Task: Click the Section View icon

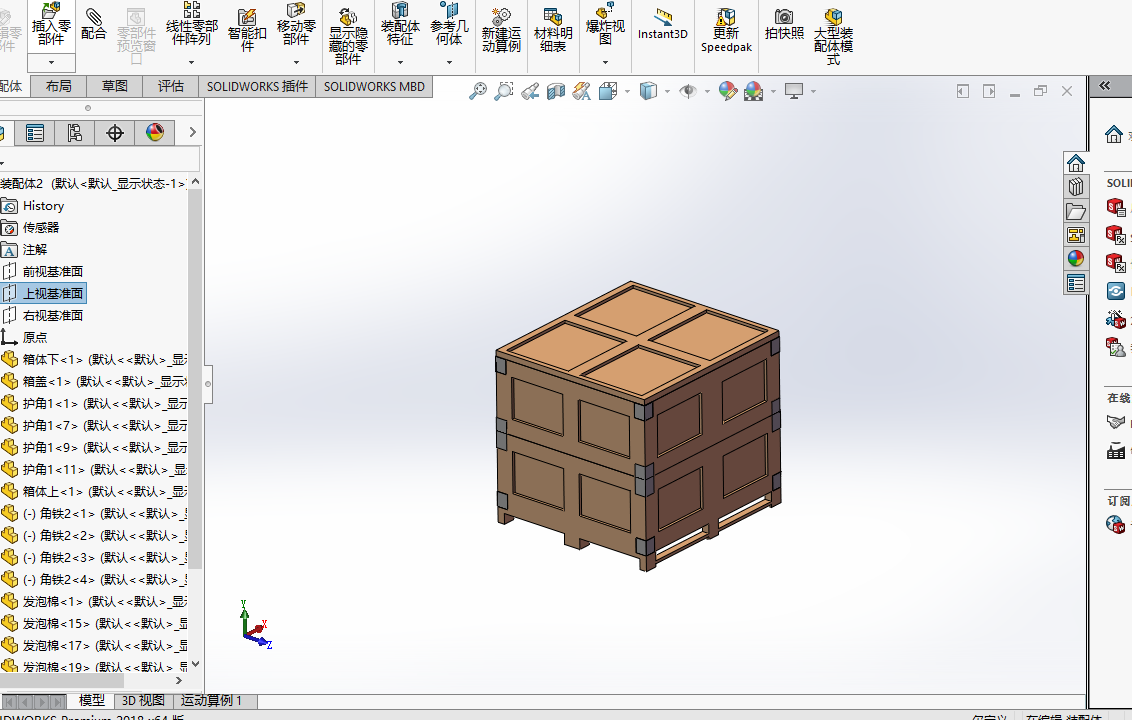Action: coord(555,91)
